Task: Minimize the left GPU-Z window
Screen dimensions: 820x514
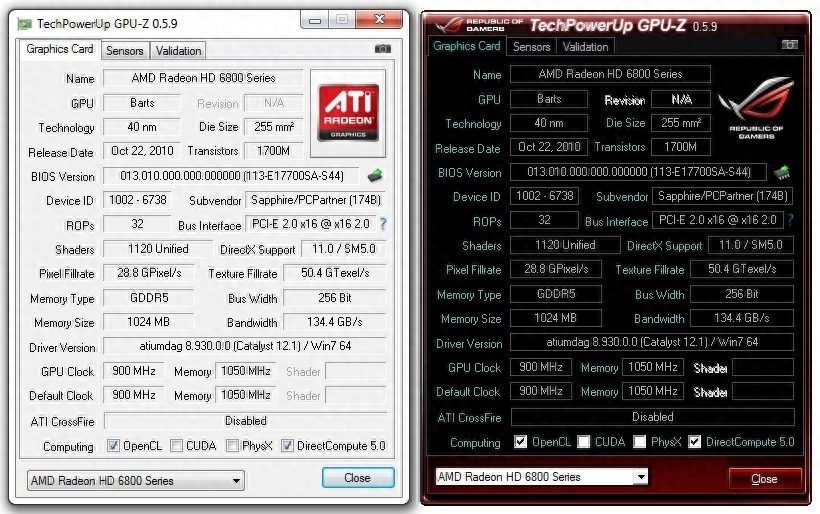Action: [315, 20]
